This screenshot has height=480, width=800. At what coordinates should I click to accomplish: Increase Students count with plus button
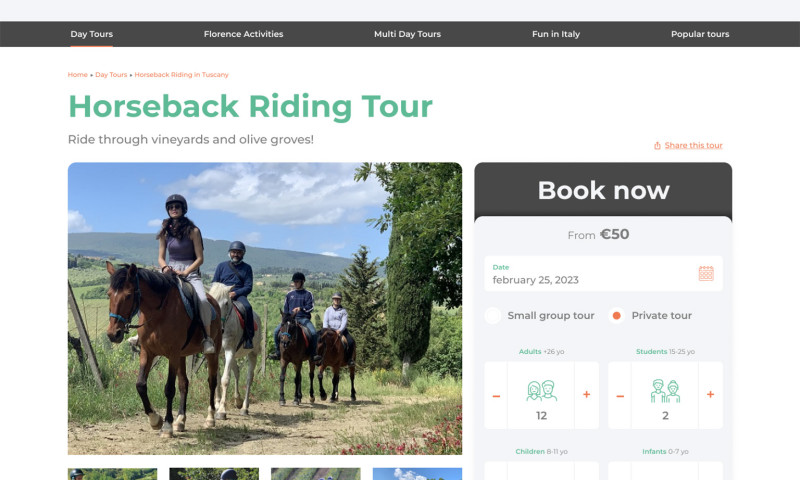coord(710,395)
